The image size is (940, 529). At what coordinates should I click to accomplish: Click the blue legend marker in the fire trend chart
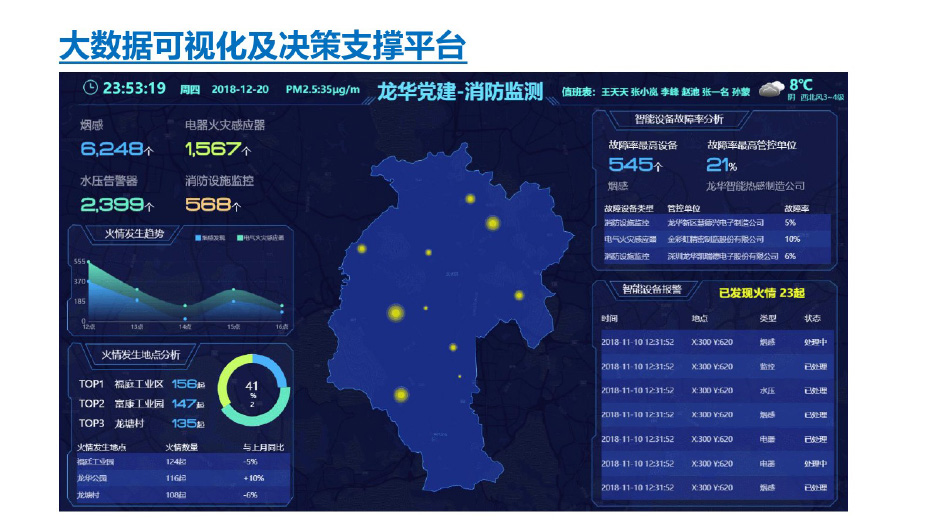click(x=199, y=238)
